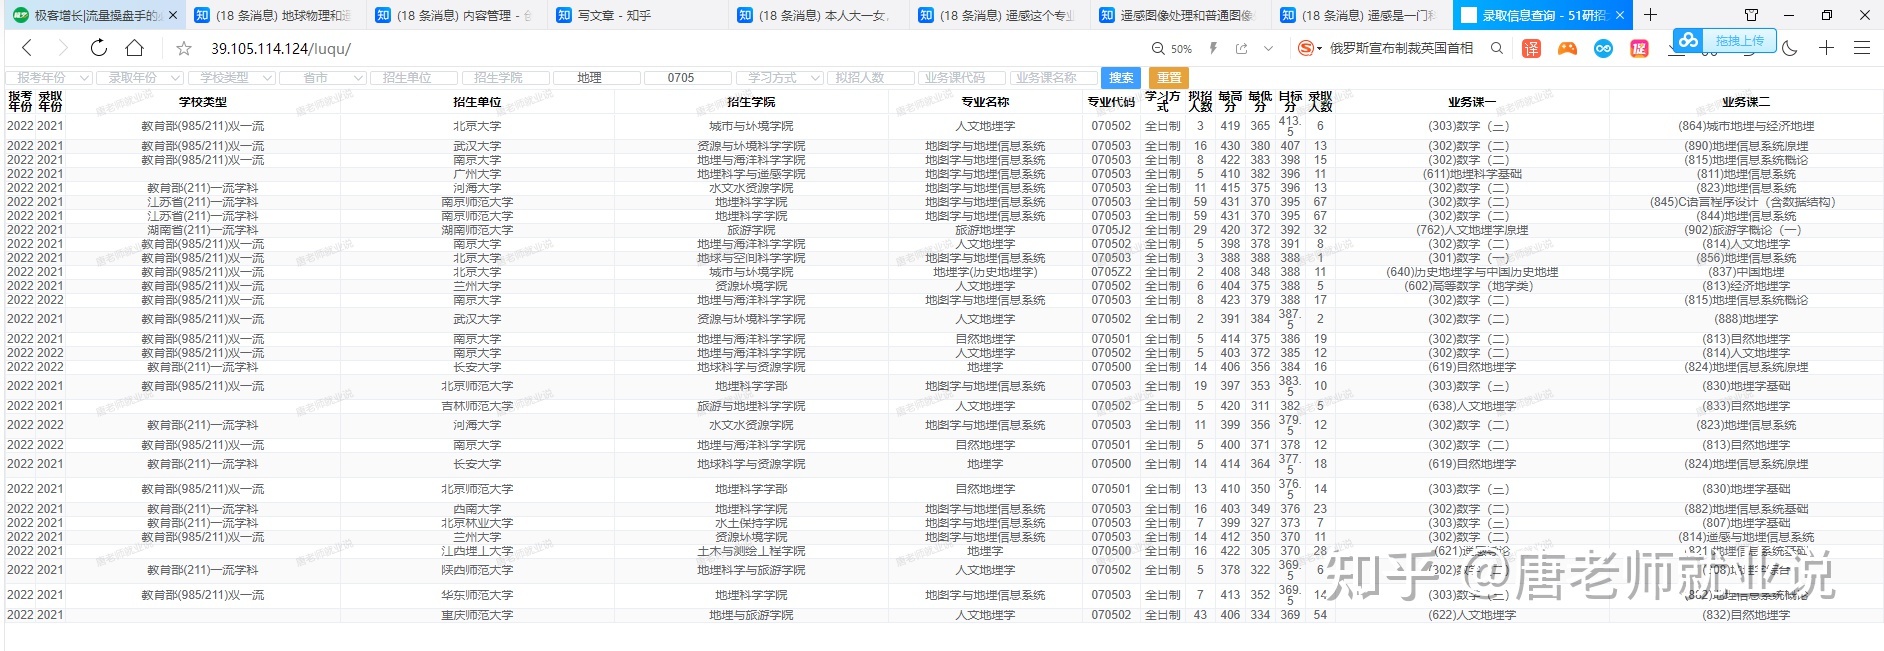Open the translate extension icon

tap(1531, 48)
